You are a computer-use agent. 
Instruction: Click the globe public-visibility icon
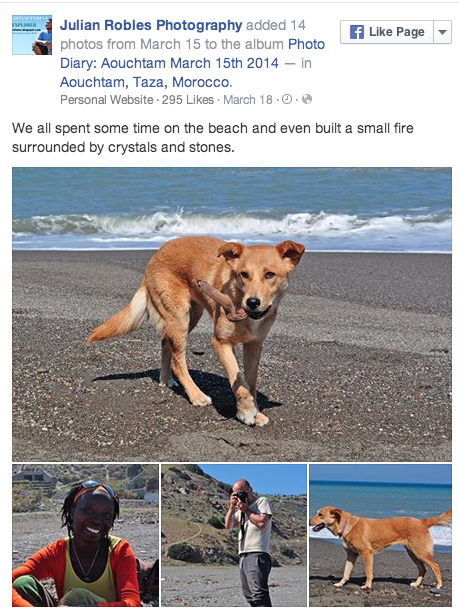pos(307,99)
